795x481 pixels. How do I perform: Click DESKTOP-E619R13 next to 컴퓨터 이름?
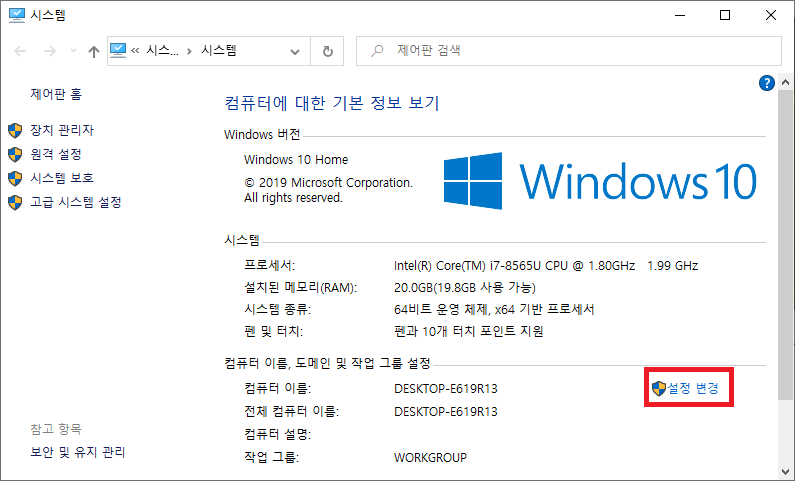(x=446, y=389)
